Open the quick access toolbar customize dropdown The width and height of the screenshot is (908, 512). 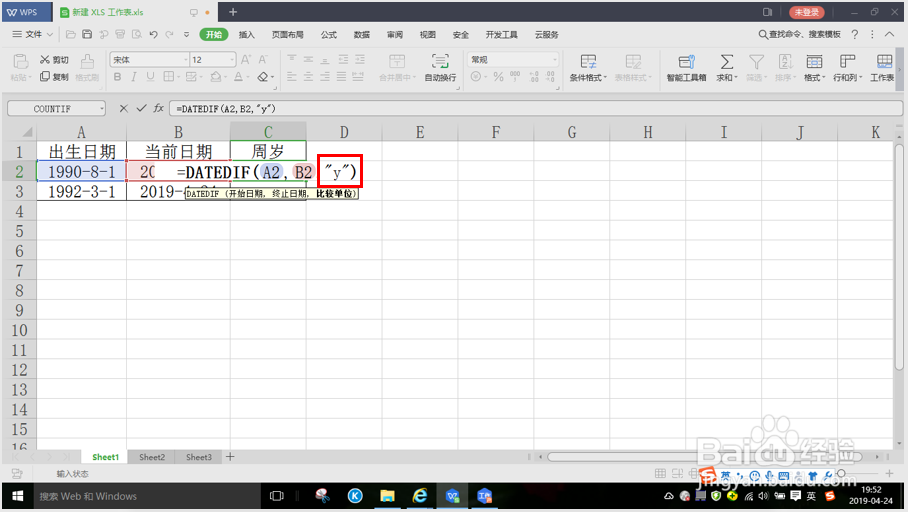tap(186, 35)
